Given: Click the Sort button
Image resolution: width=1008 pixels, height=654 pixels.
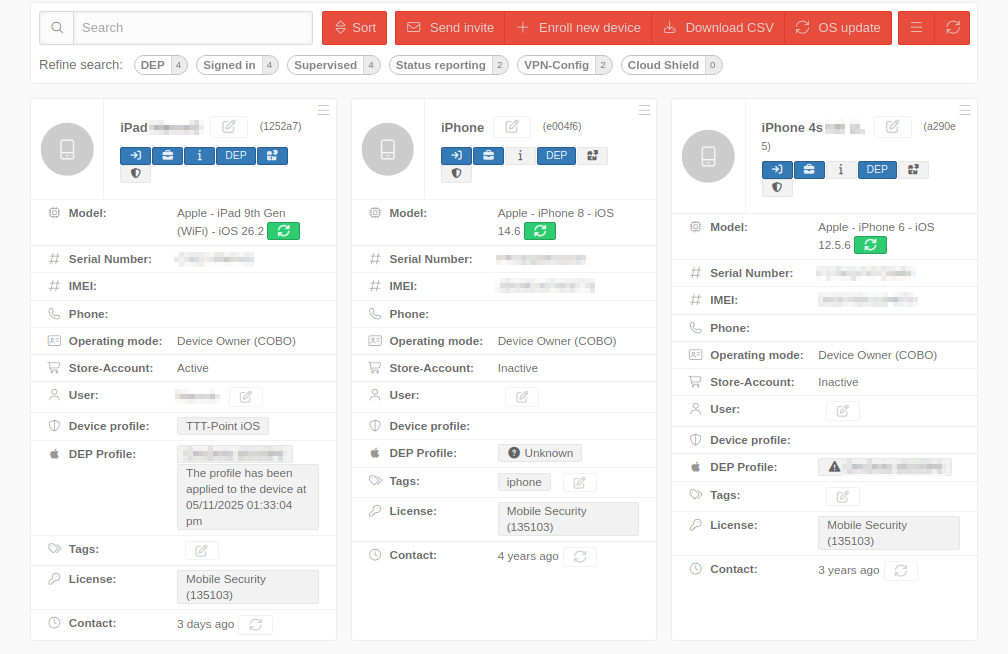Looking at the screenshot, I should coord(354,28).
